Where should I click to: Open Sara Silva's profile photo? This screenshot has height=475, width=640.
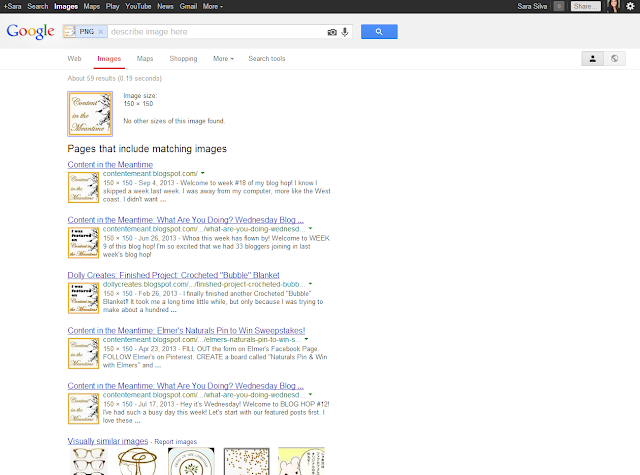[613, 6]
